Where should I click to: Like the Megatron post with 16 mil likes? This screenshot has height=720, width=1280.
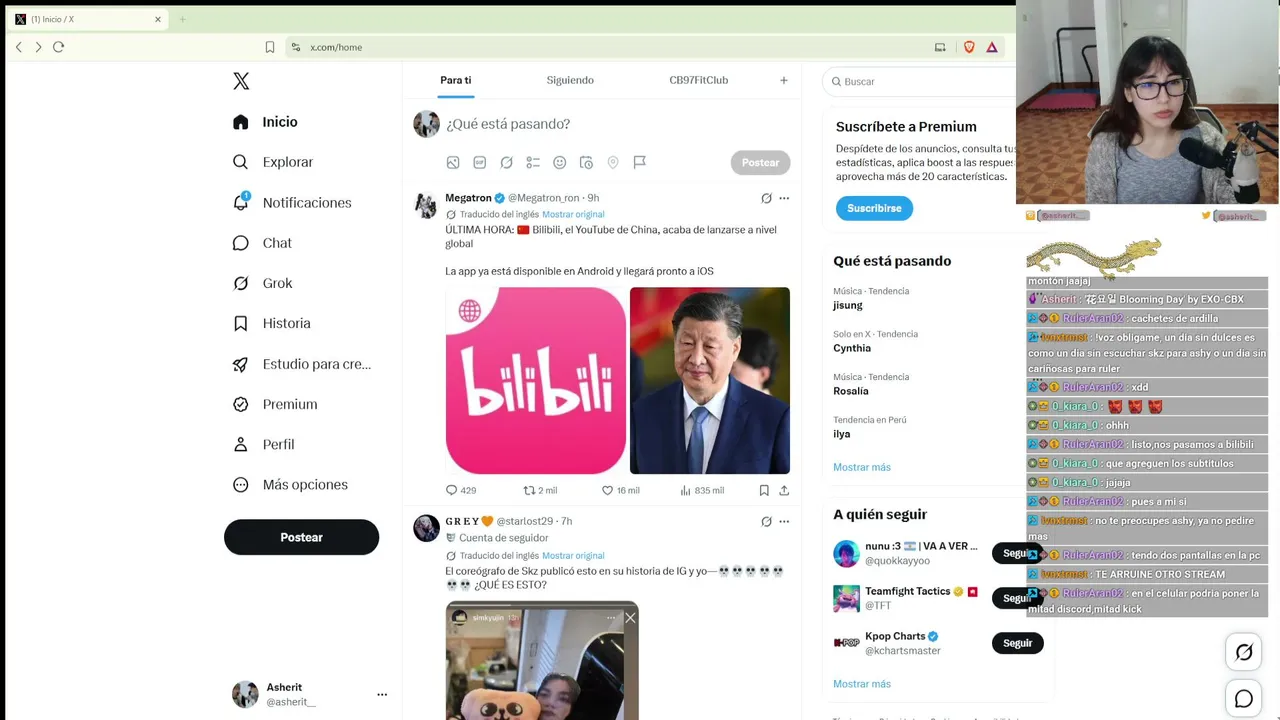(620, 490)
